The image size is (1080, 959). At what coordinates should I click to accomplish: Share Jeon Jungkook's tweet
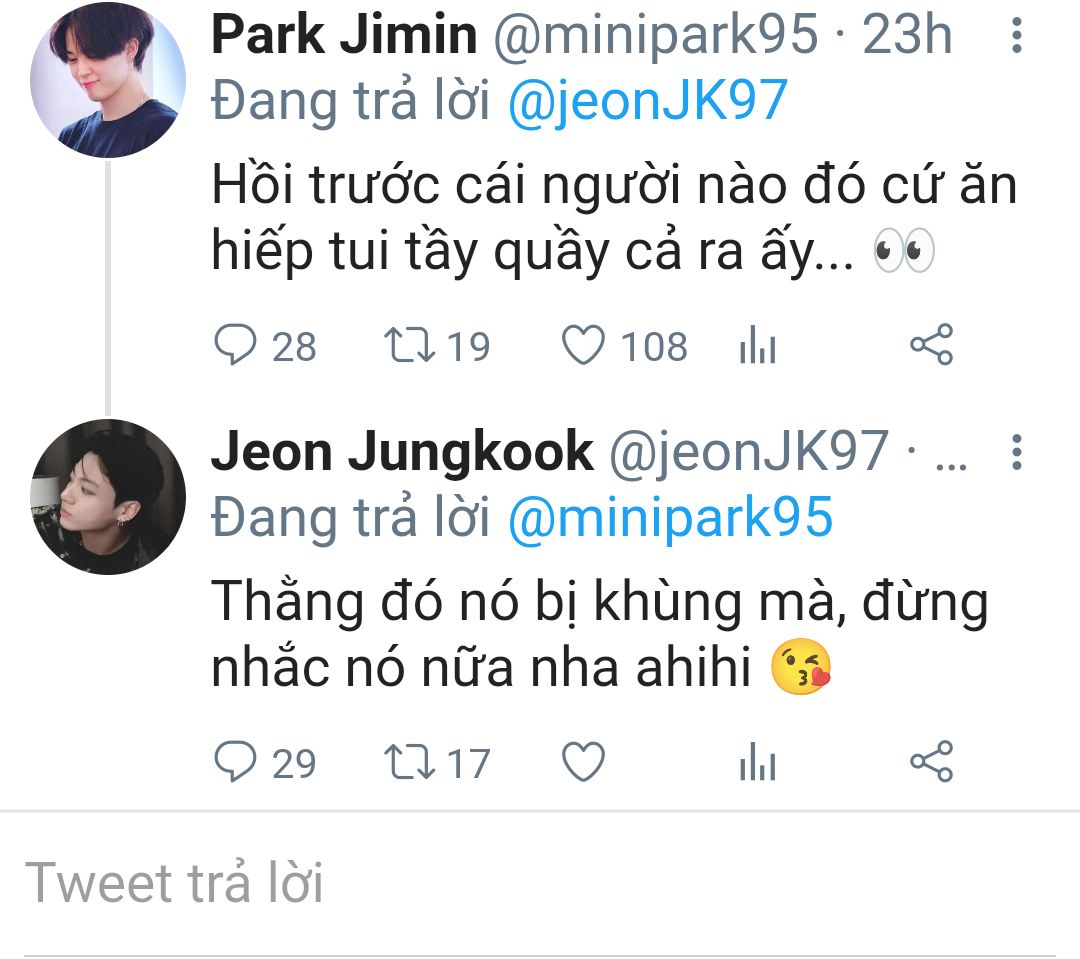(931, 762)
